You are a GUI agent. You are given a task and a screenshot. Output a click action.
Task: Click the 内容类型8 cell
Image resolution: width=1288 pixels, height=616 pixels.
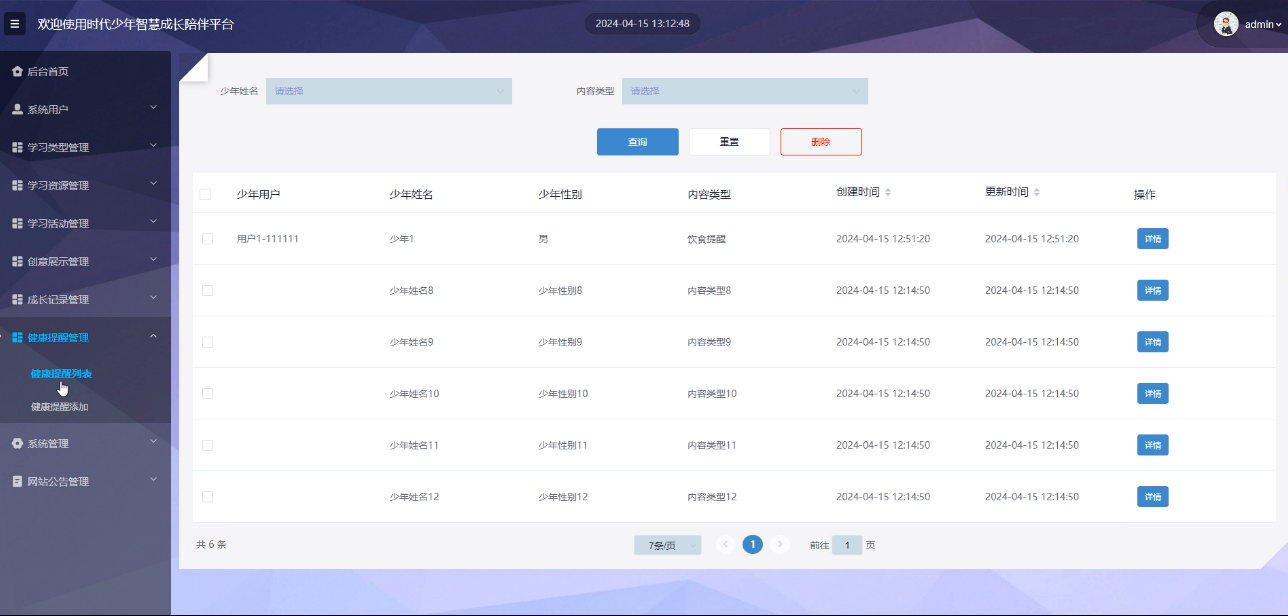709,291
